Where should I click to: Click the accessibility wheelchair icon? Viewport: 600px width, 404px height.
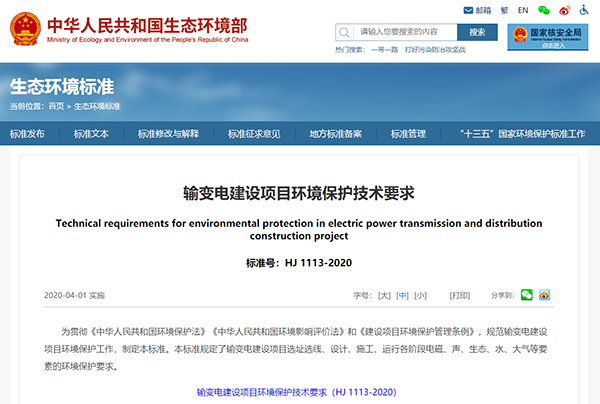587,10
